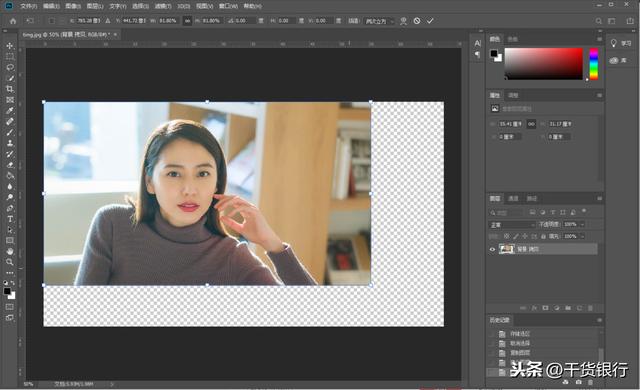Screen dimensions: 640x390
Task: Toggle visibility of the 背景 拷贝 layer
Action: pyautogui.click(x=492, y=249)
